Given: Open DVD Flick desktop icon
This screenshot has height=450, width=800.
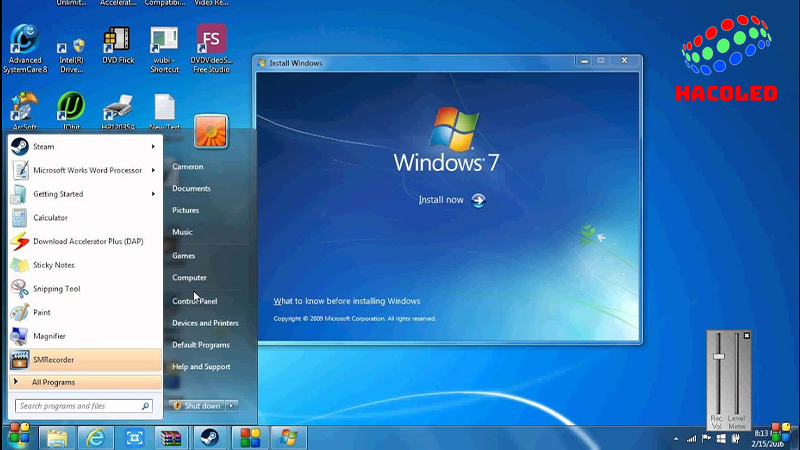Looking at the screenshot, I should (x=118, y=46).
